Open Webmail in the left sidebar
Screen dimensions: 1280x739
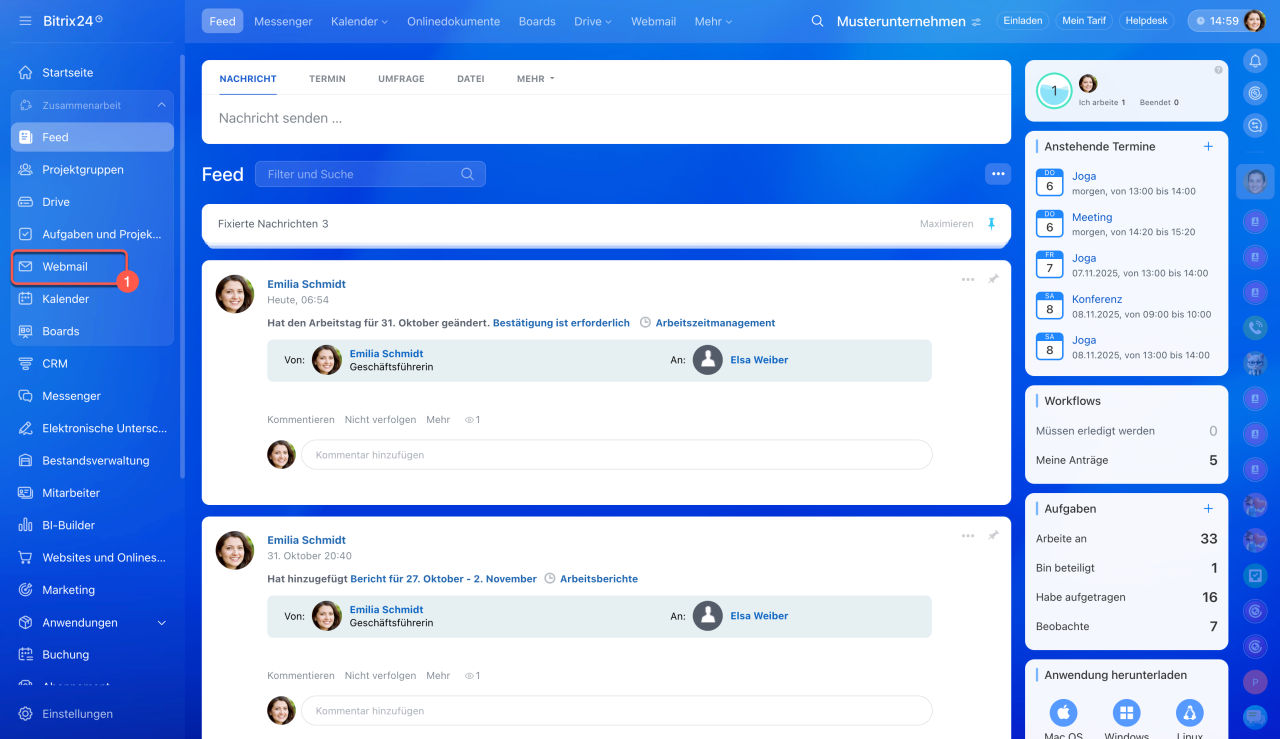[65, 267]
